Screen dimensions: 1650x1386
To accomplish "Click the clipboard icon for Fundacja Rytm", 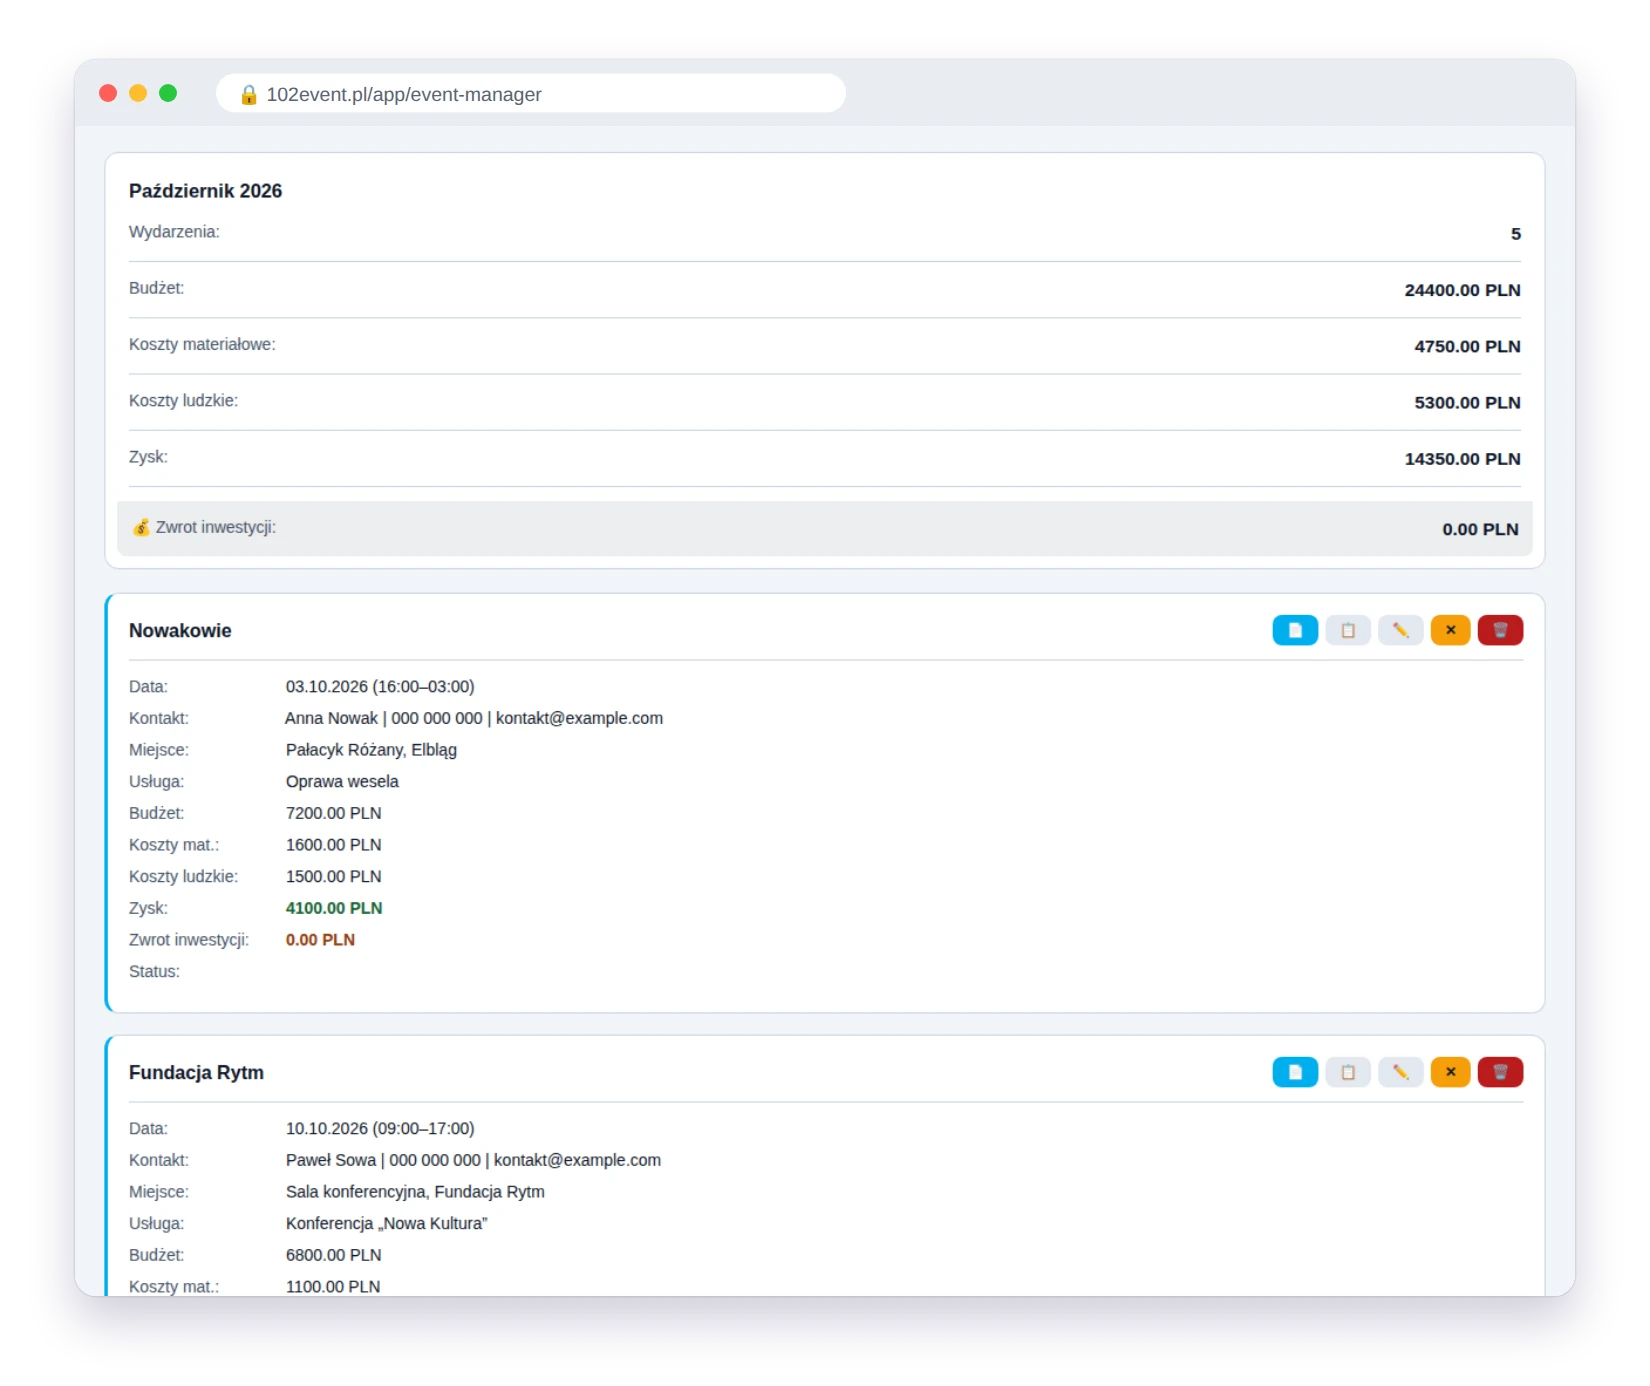I will (1348, 1072).
